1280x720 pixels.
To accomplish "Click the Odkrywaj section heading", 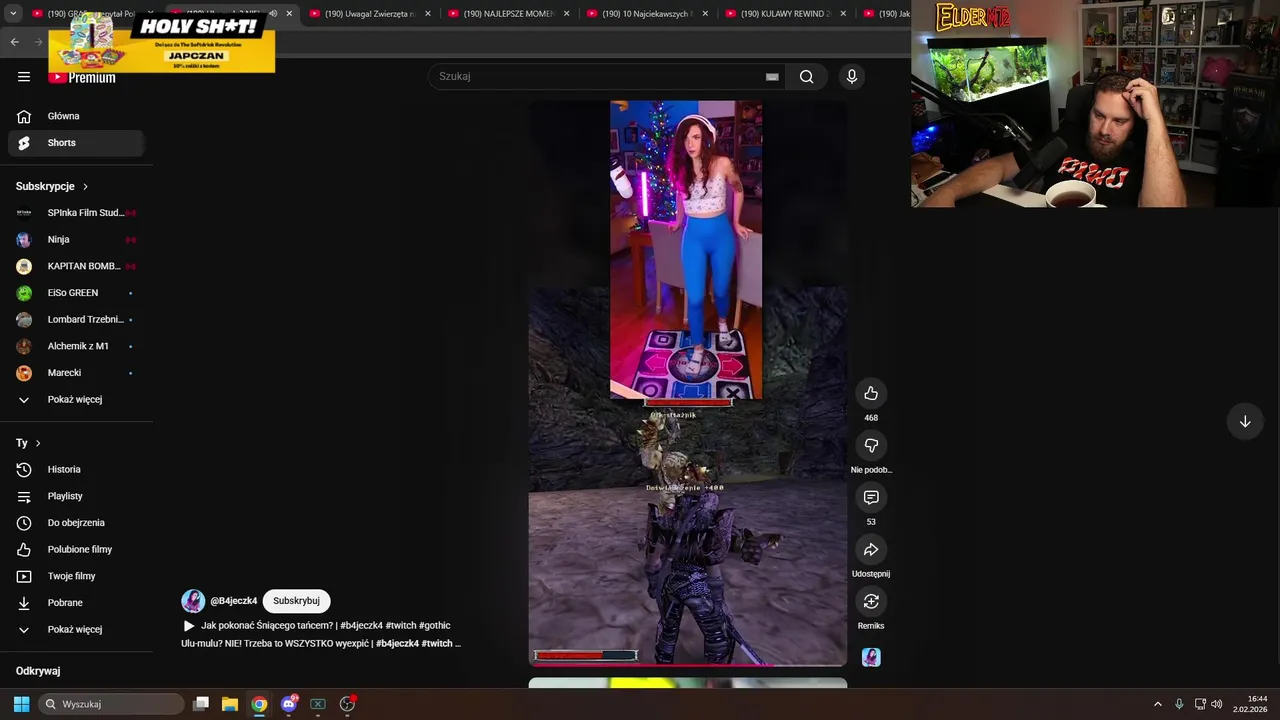I will coord(38,671).
